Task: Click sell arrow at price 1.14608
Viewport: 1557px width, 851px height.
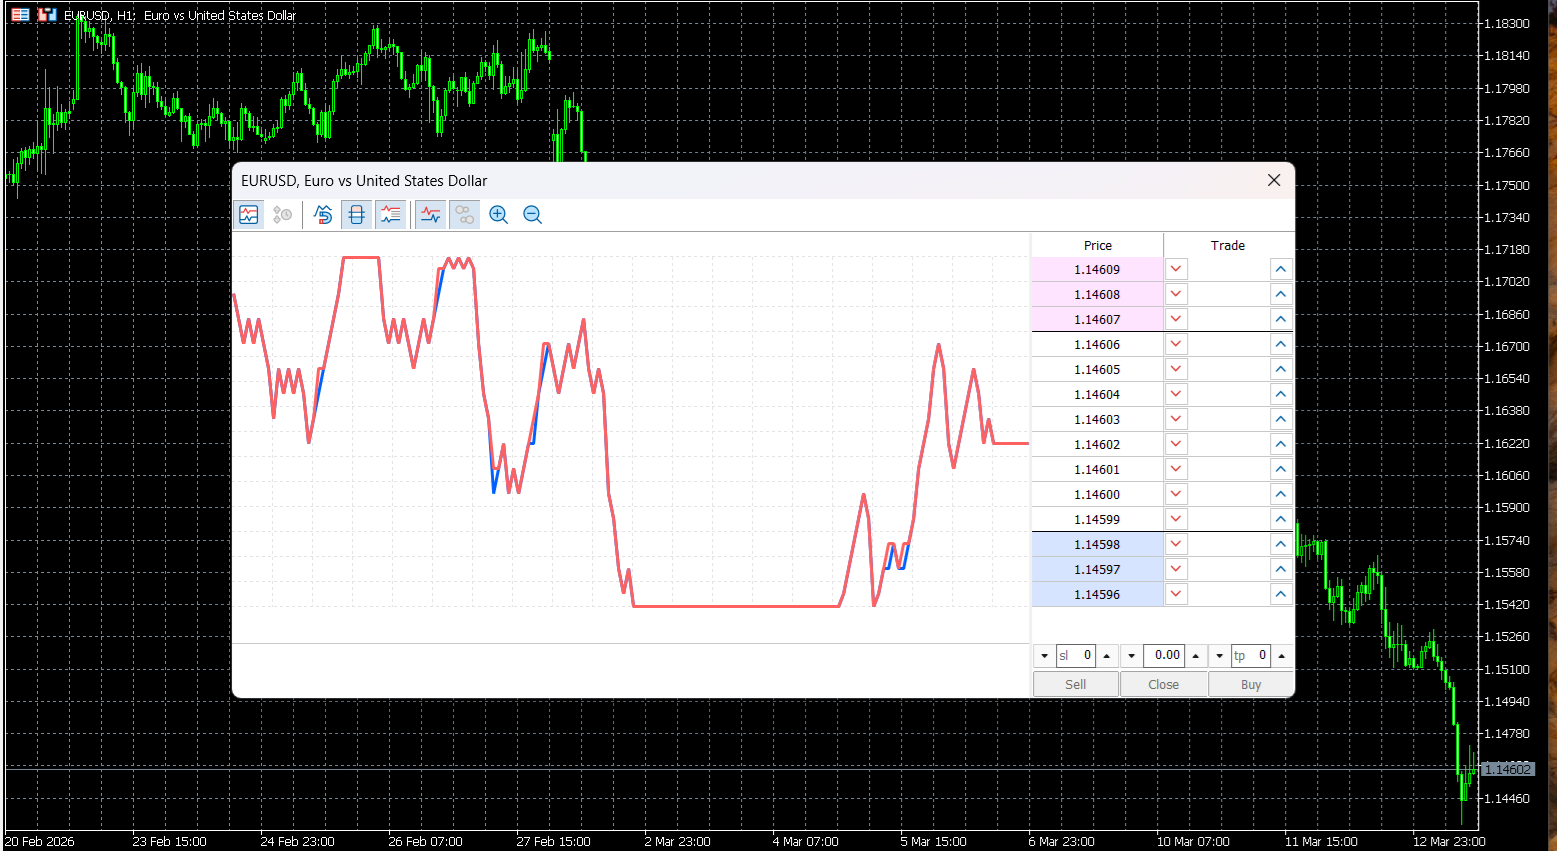Action: point(1176,294)
